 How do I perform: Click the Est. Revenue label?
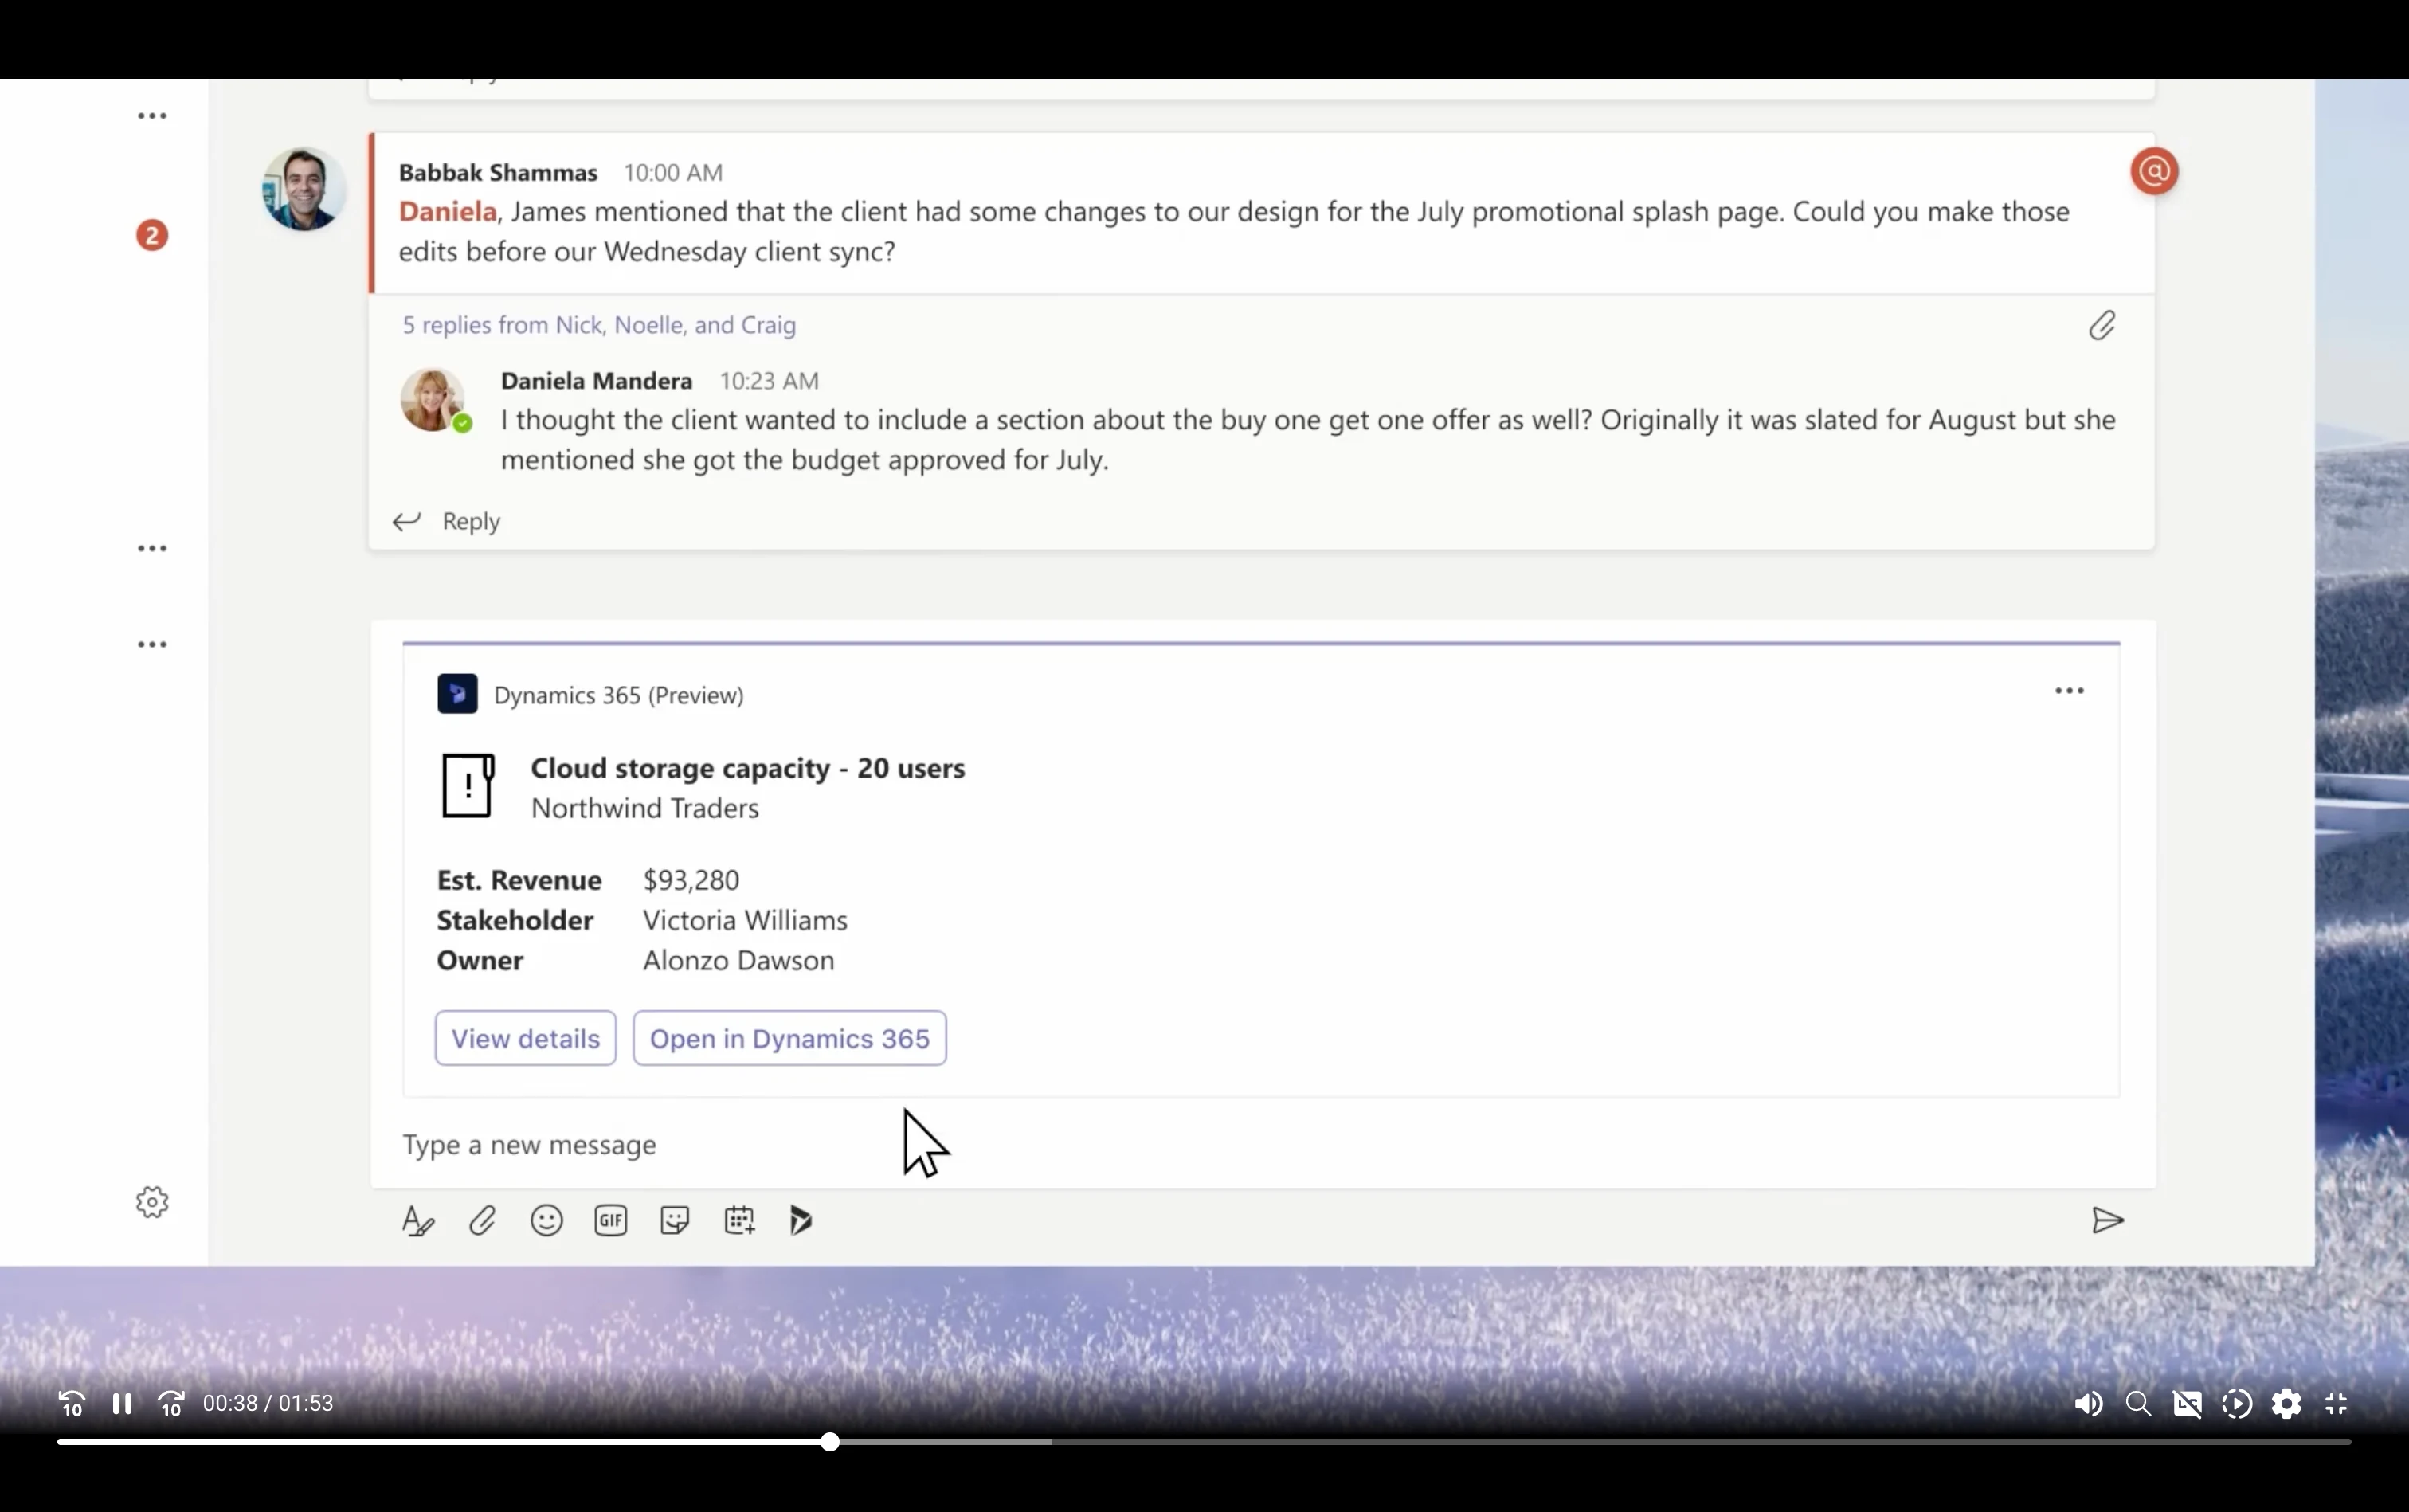tap(519, 880)
